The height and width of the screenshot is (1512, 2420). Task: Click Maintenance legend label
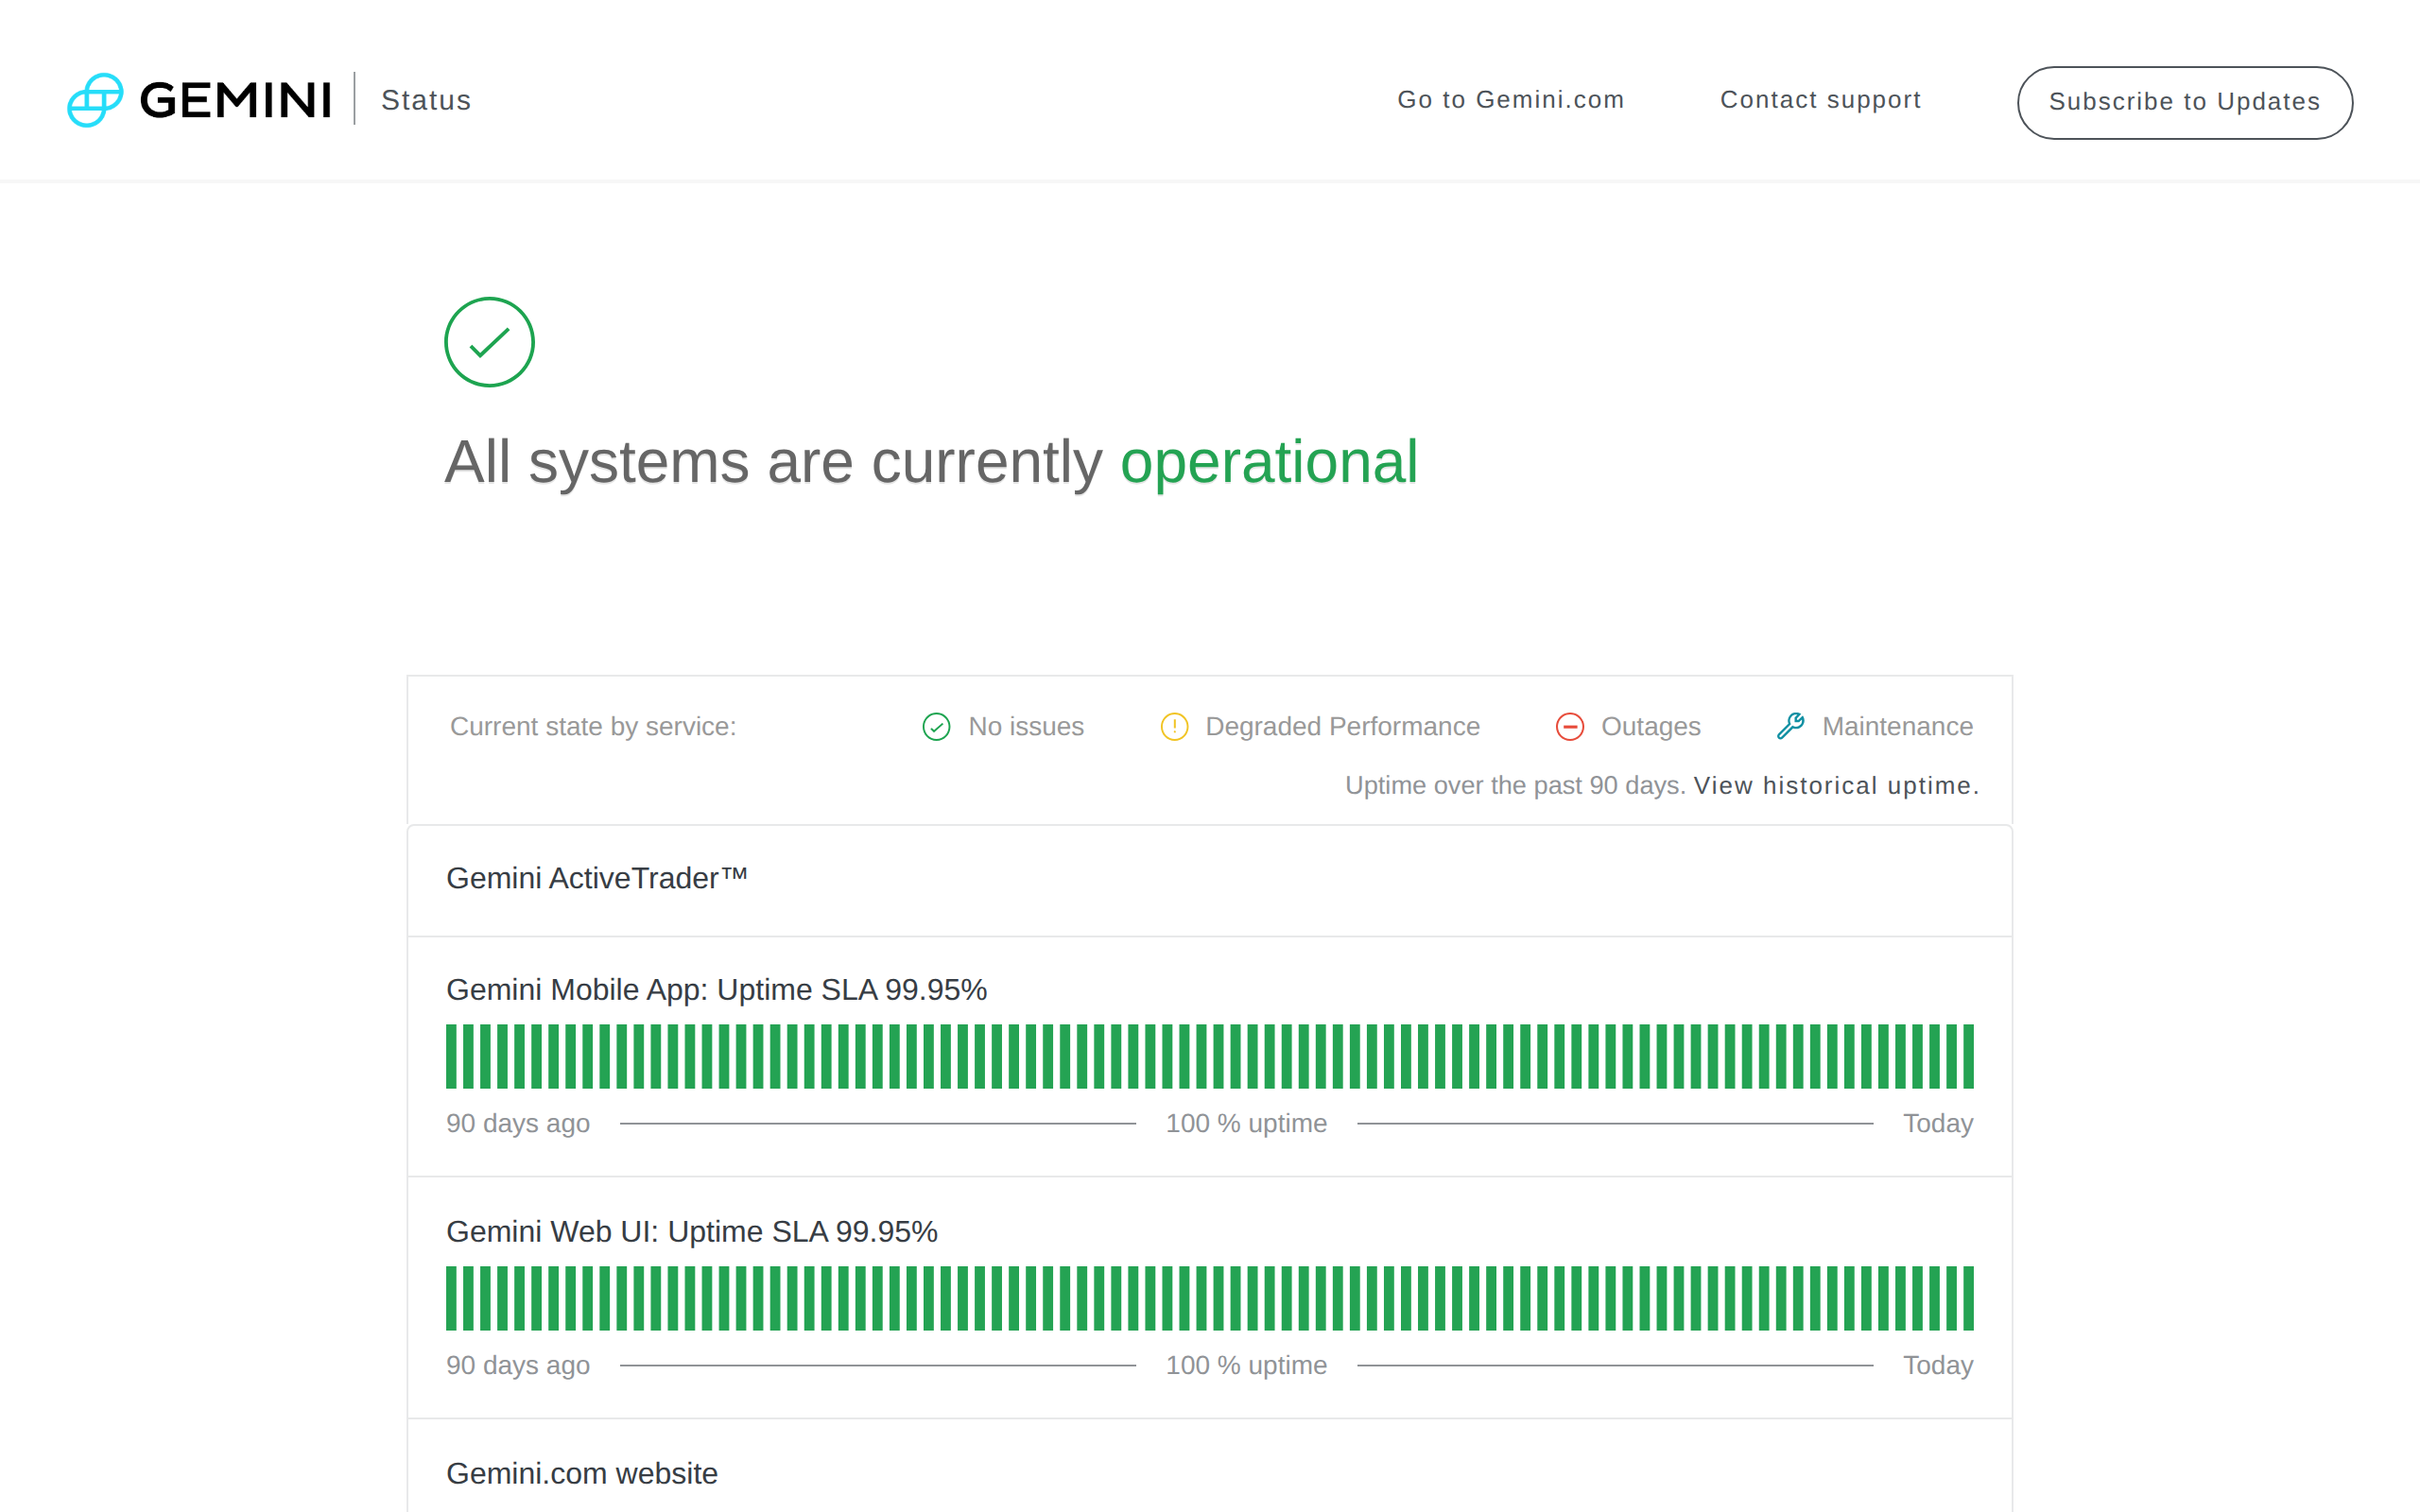(1897, 727)
